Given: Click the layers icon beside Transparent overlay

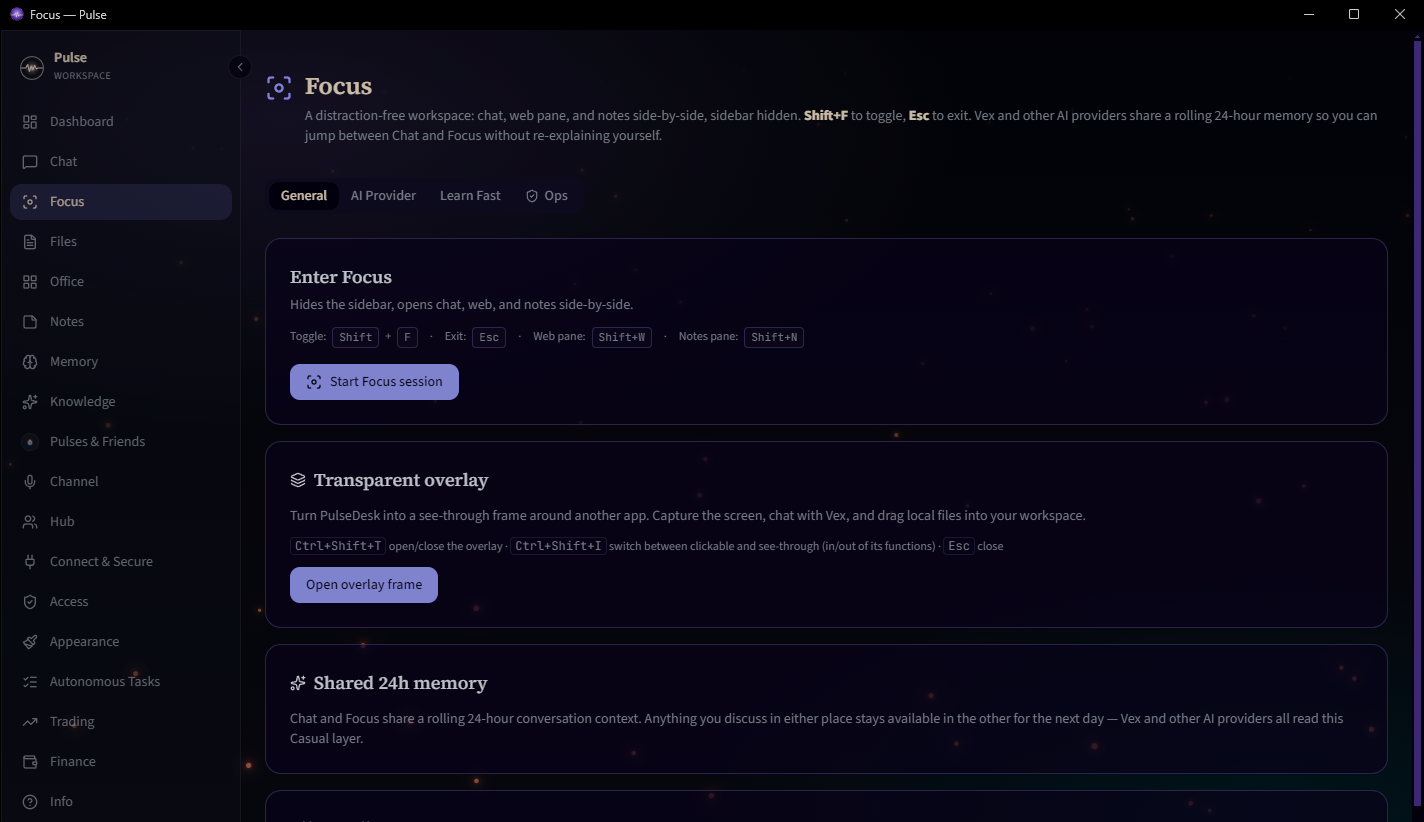Looking at the screenshot, I should 298,480.
